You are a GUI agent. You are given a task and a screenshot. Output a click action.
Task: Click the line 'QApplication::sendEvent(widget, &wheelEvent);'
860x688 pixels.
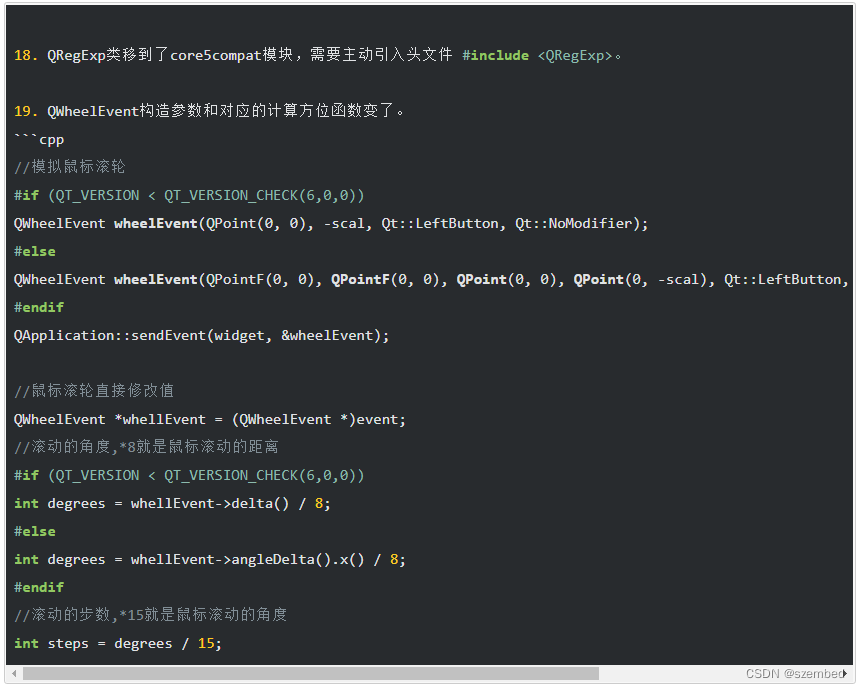(201, 335)
